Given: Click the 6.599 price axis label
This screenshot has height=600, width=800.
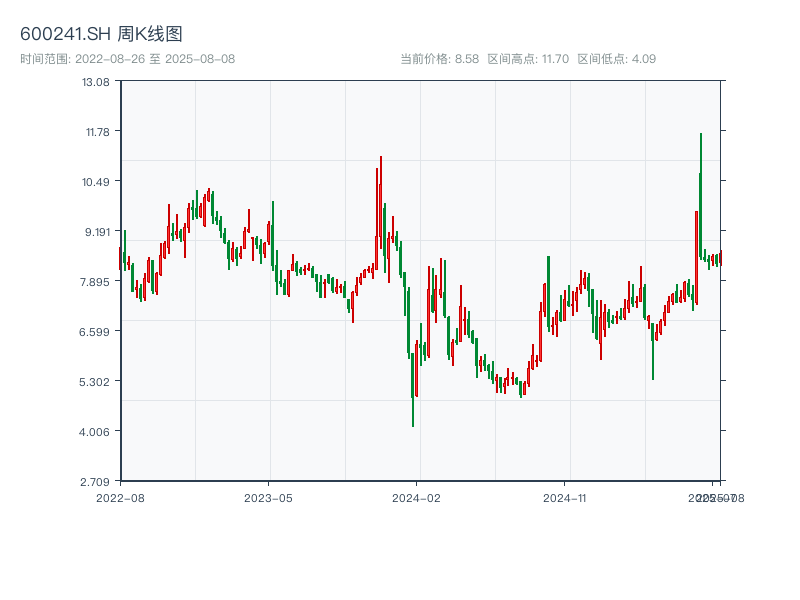Looking at the screenshot, I should click(x=96, y=331).
